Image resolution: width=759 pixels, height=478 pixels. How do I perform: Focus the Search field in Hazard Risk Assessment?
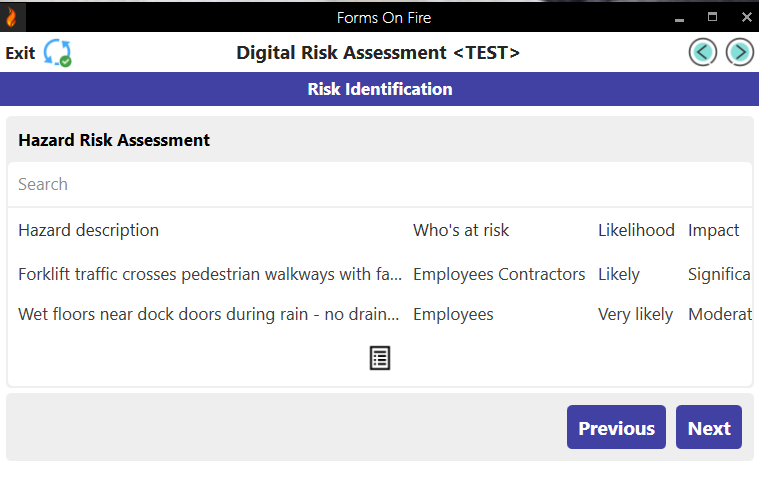380,185
